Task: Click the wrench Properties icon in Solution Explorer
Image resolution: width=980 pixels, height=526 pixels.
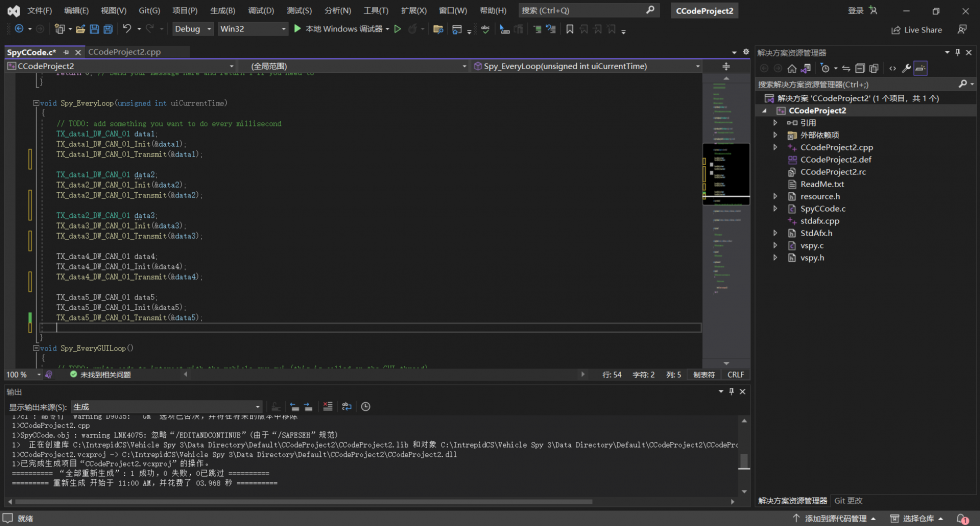Action: (x=906, y=68)
